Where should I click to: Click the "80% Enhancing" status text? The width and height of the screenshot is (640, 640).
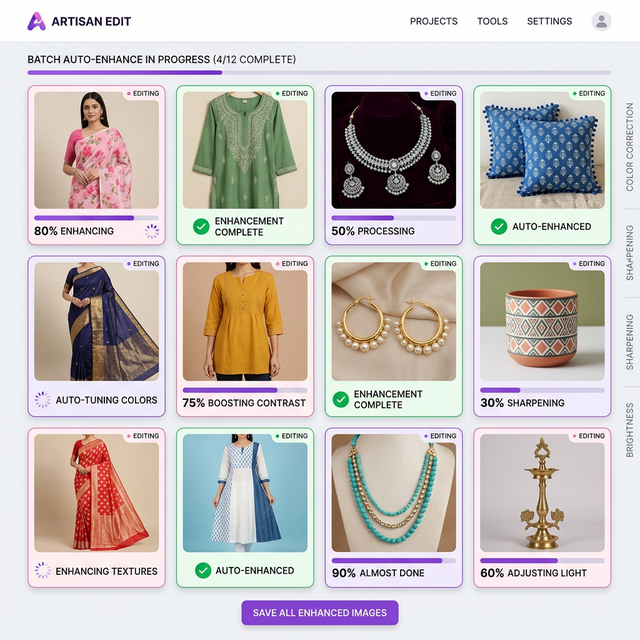[x=74, y=231]
